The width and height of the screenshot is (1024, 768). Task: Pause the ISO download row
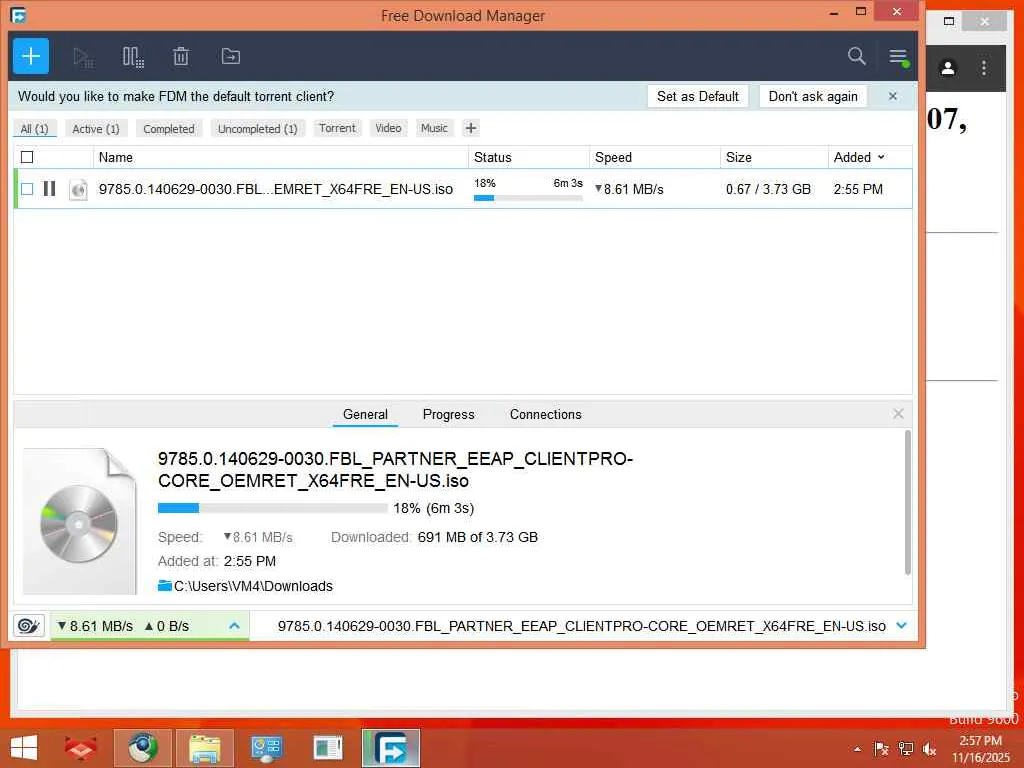click(x=50, y=189)
